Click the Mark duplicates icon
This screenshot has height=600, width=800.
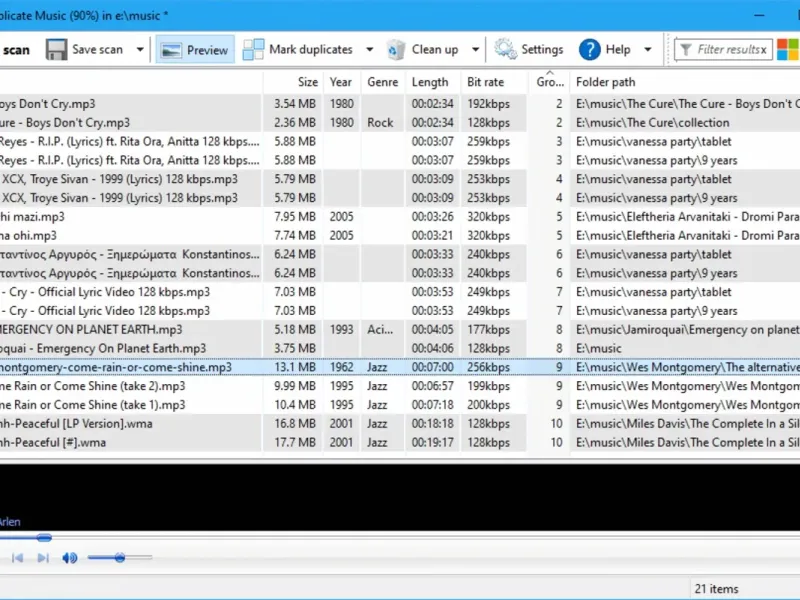point(254,49)
